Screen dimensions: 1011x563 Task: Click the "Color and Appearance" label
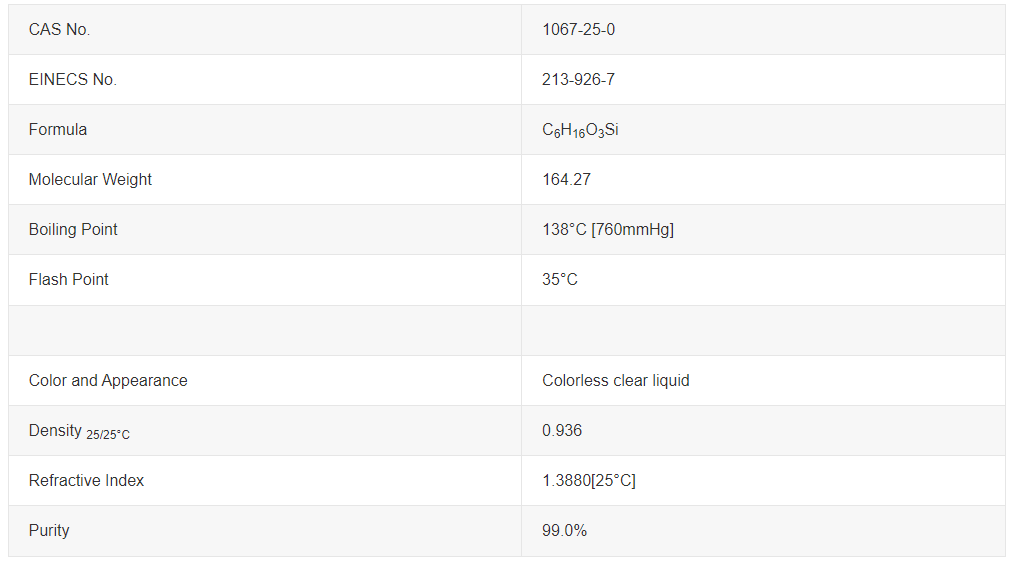(108, 381)
